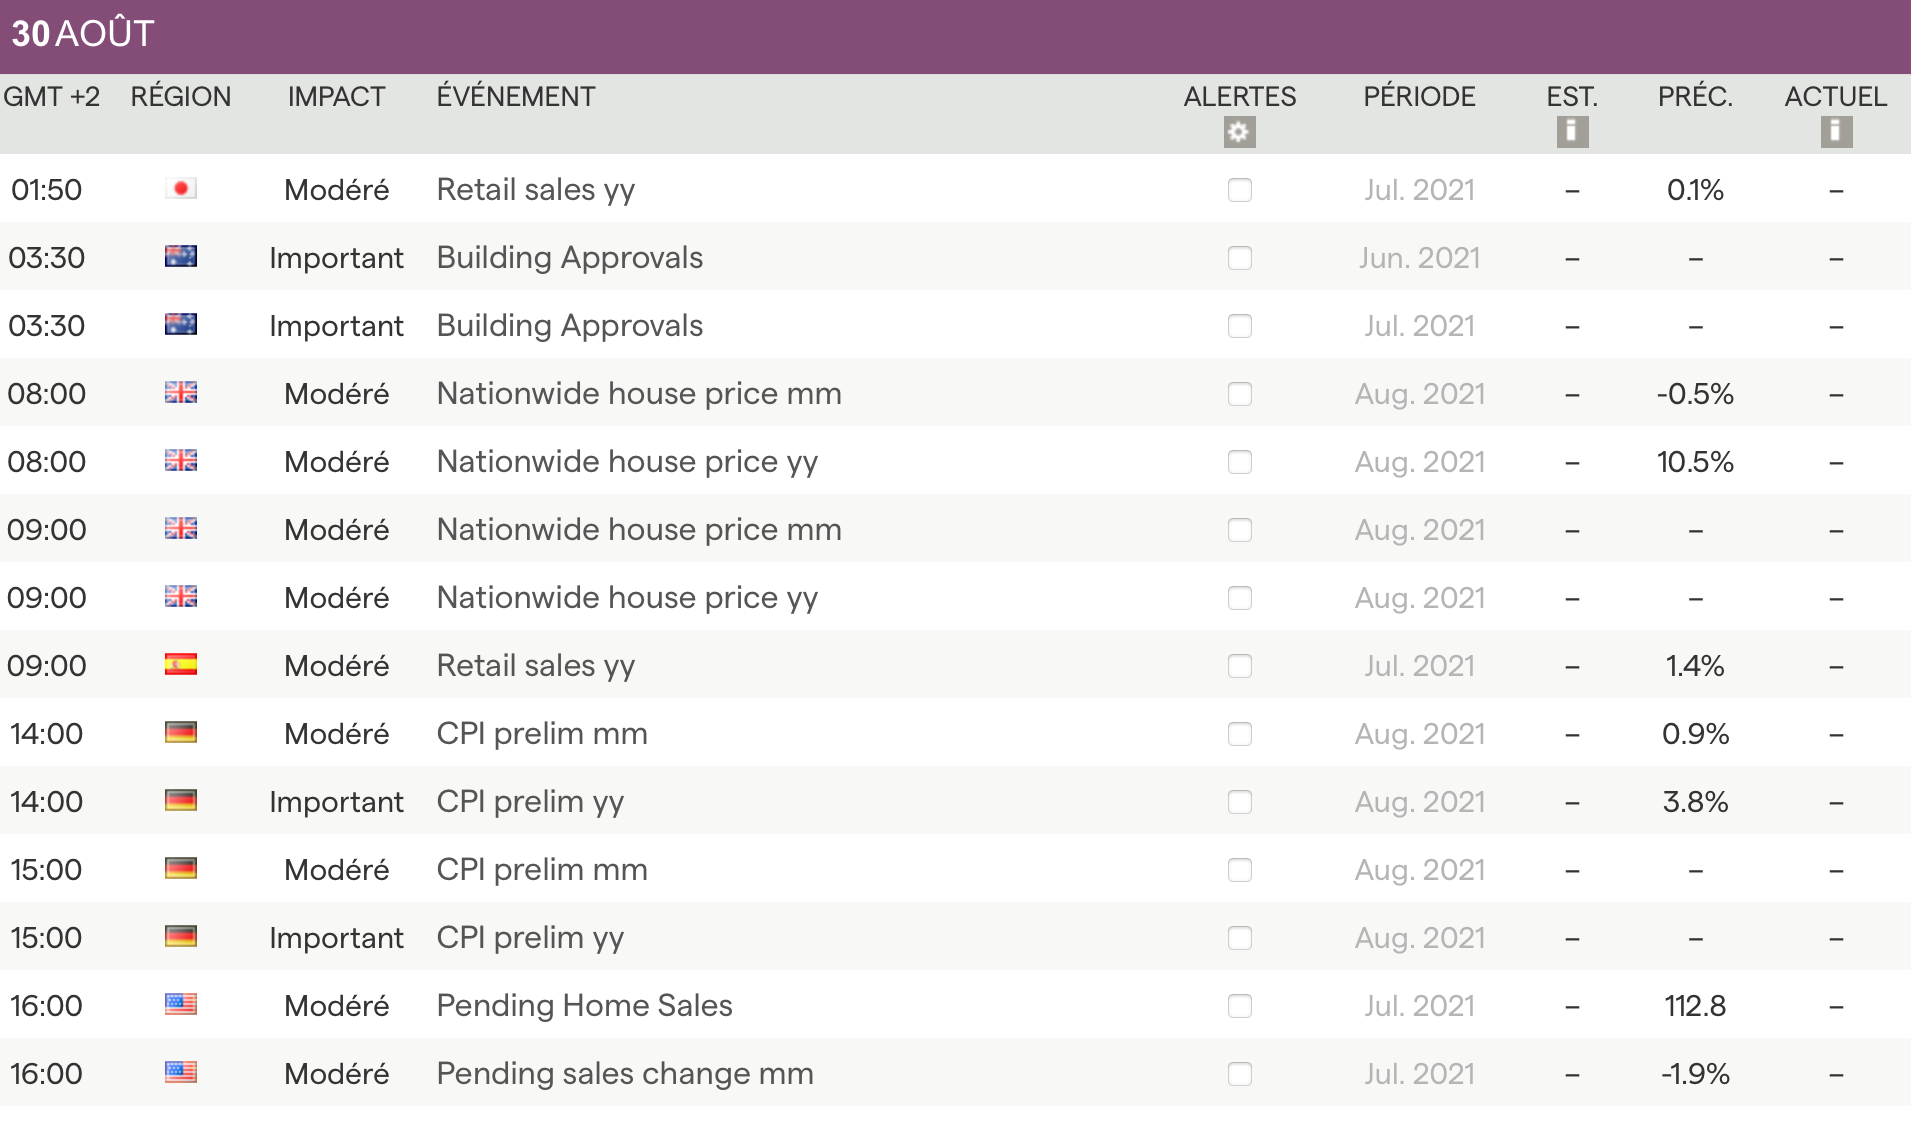This screenshot has height=1122, width=1924.
Task: Select the PÉRIODE column header
Action: click(1418, 97)
